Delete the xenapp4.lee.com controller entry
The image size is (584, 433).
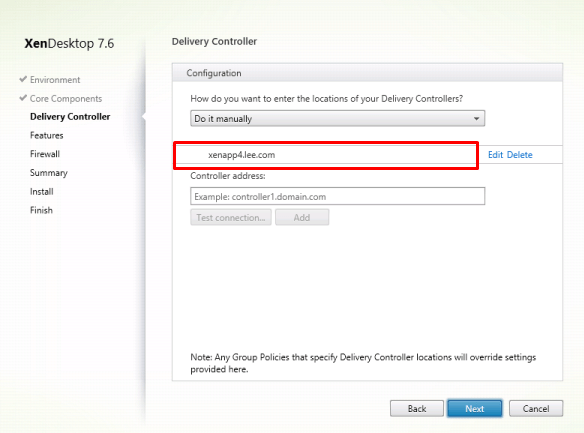click(x=520, y=155)
